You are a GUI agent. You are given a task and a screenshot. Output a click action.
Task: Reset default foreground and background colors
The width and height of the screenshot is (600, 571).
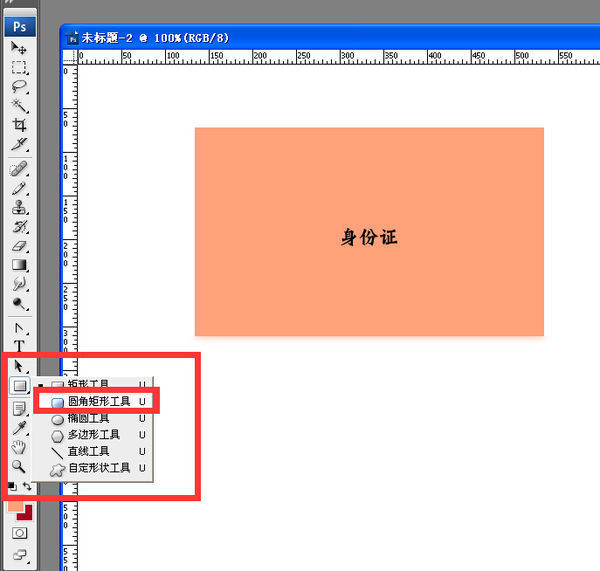[13, 486]
